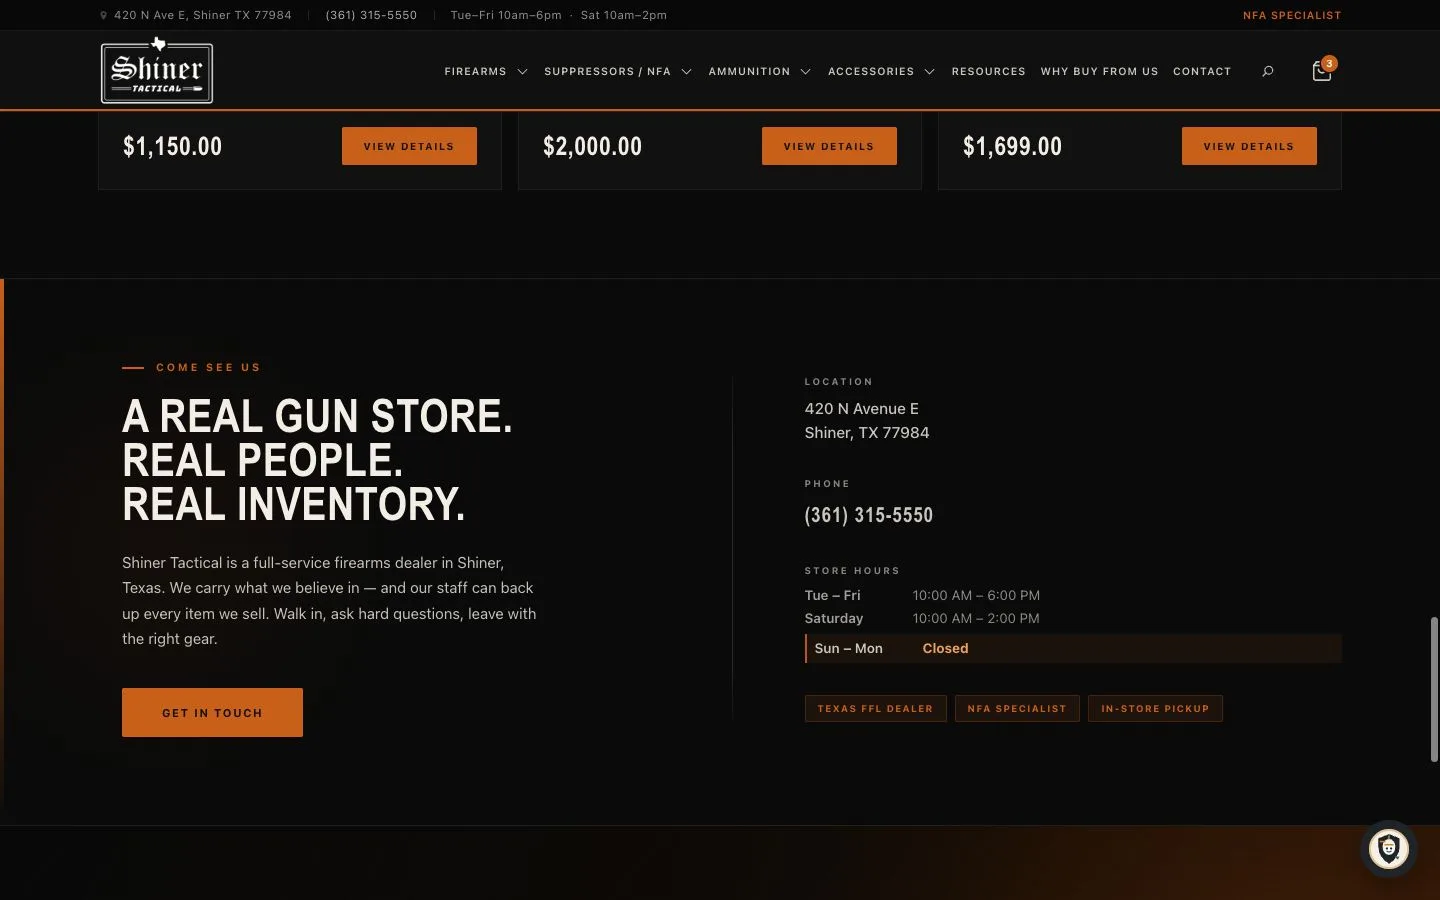View details for the $2,000.00 product

(x=829, y=146)
